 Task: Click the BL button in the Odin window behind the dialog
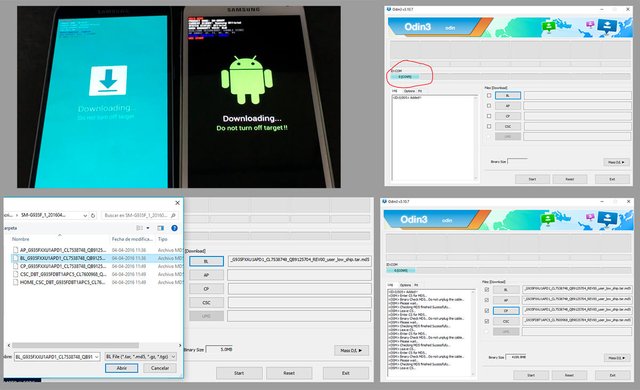coord(206,261)
